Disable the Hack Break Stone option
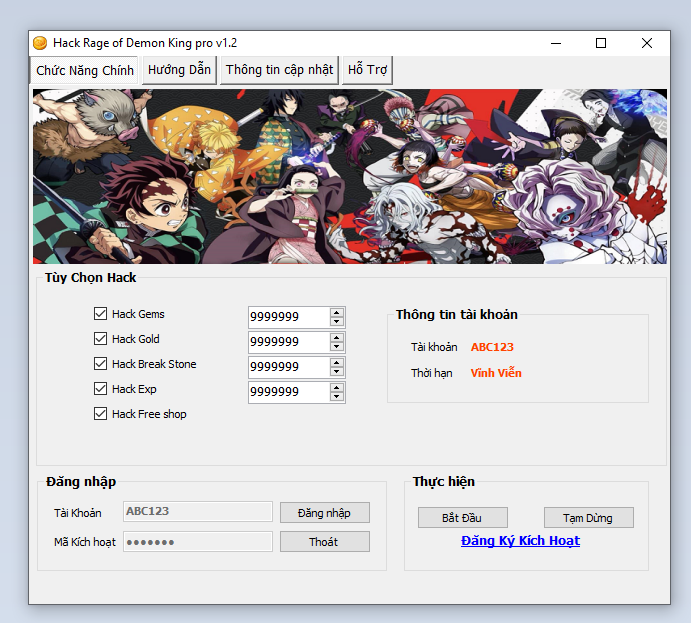691x623 pixels. coord(100,364)
